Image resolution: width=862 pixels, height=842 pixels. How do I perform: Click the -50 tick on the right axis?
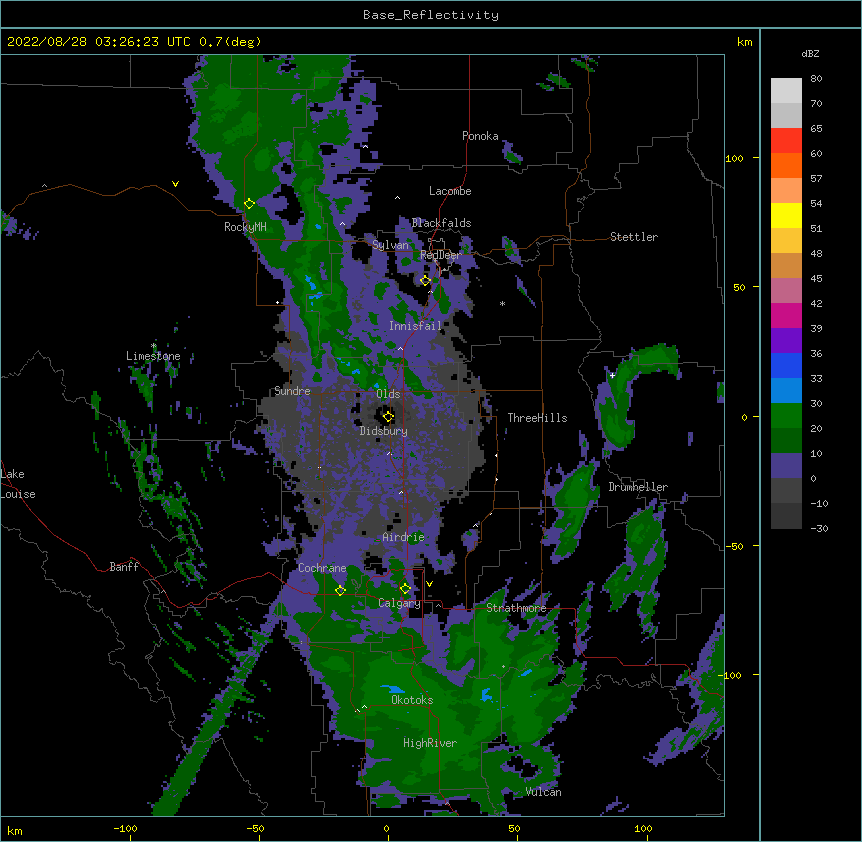tap(734, 546)
